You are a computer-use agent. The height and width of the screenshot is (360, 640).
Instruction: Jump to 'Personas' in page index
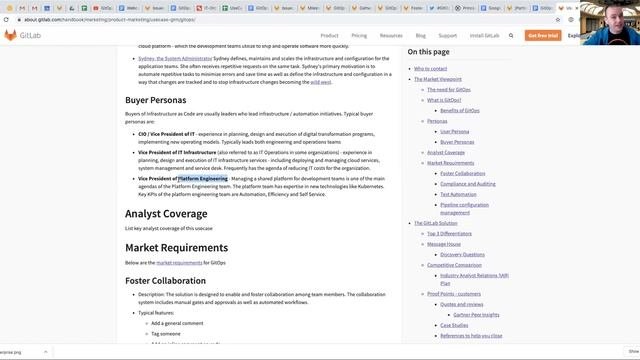point(437,121)
